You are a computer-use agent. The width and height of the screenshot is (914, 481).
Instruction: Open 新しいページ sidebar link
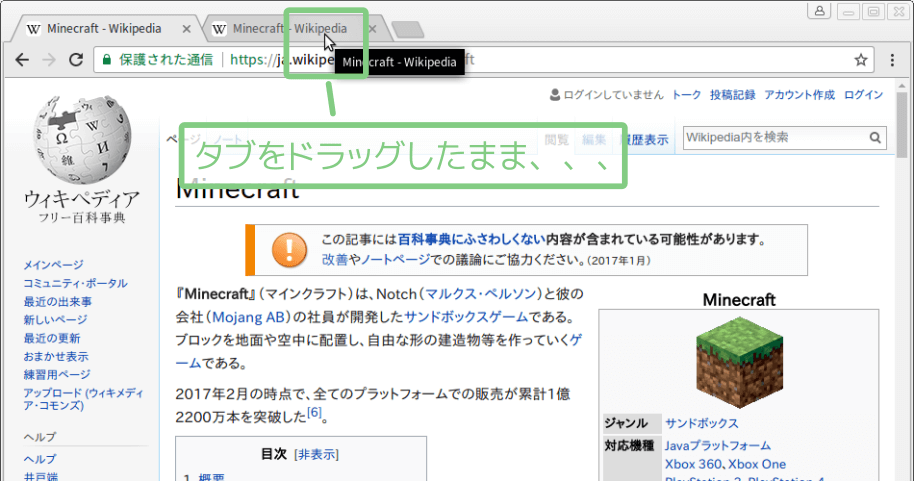click(55, 320)
